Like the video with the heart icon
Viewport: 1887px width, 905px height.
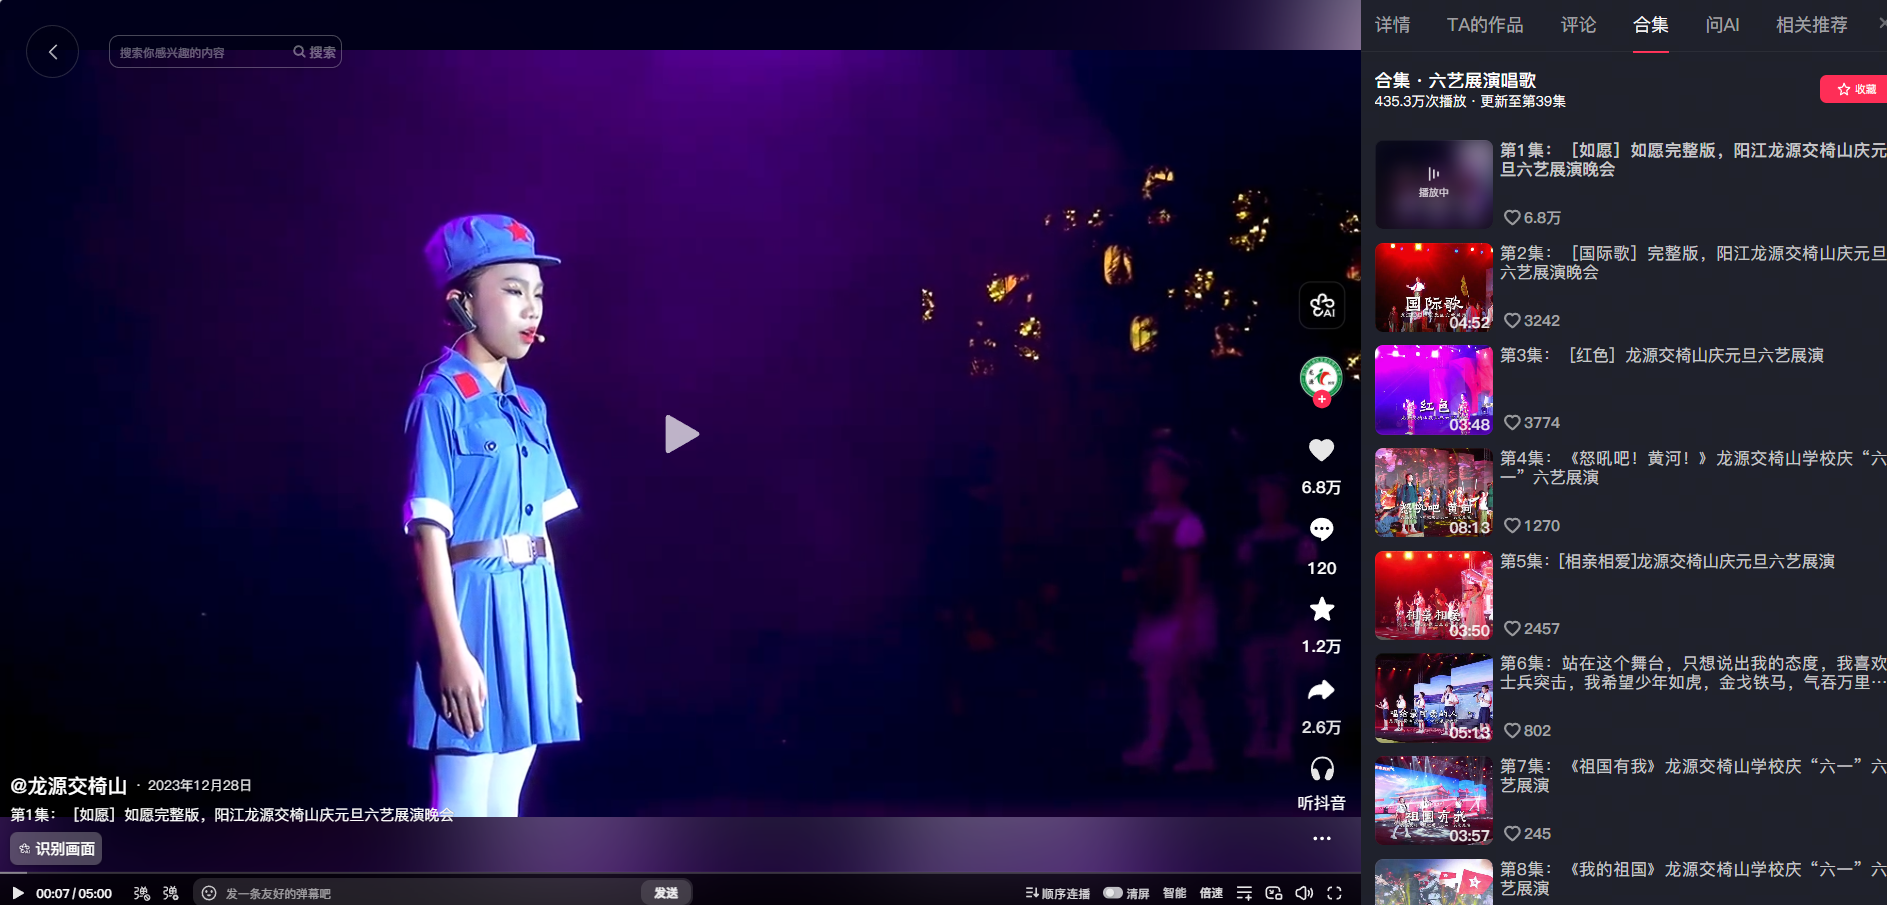(1321, 450)
